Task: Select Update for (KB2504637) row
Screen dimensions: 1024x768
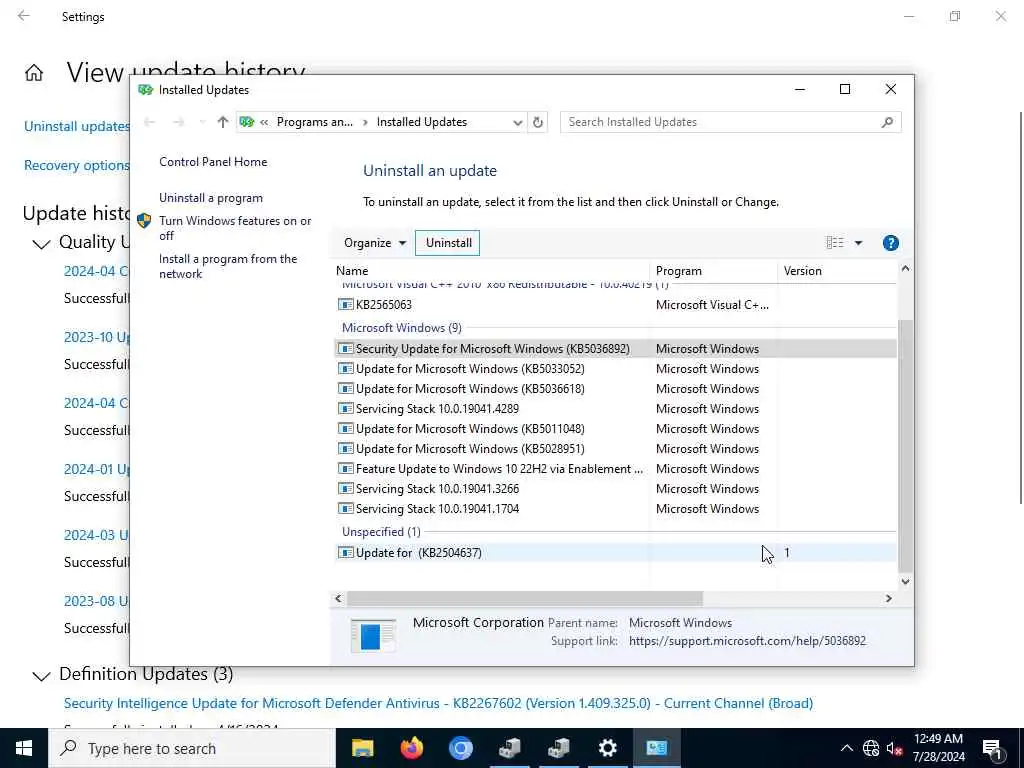Action: tap(615, 552)
